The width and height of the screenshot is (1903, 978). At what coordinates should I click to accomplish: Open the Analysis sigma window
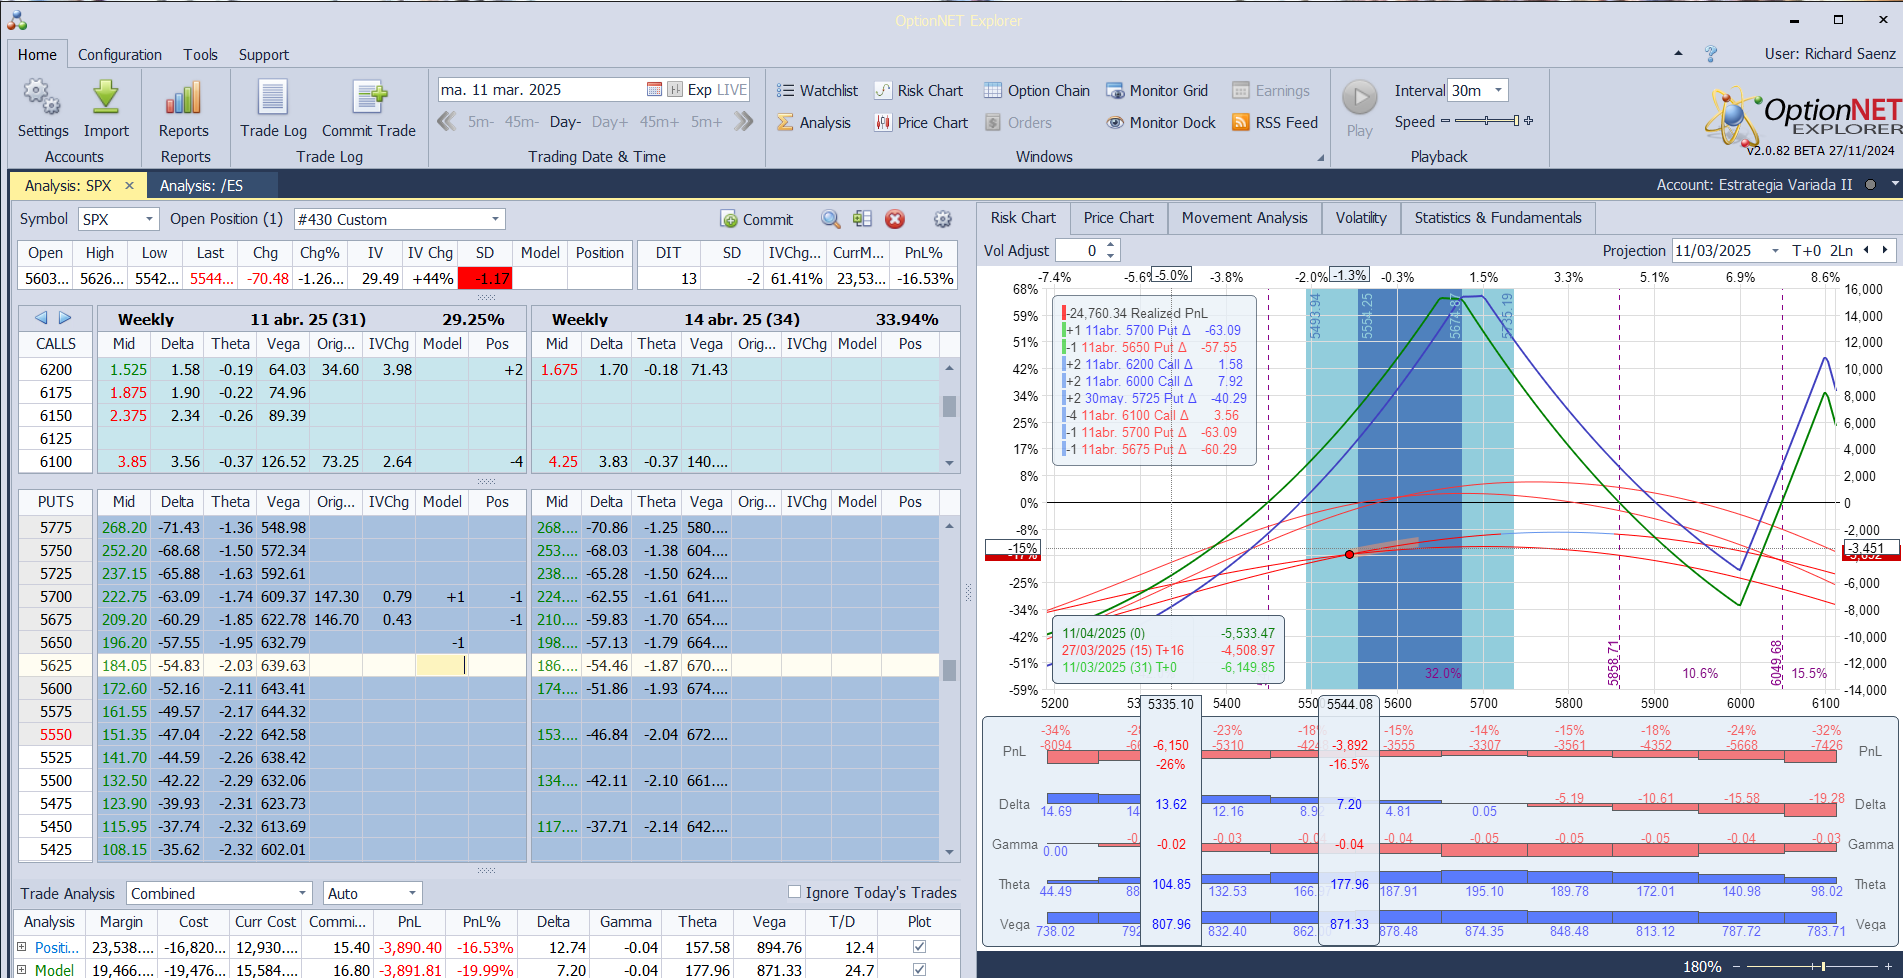coord(814,122)
